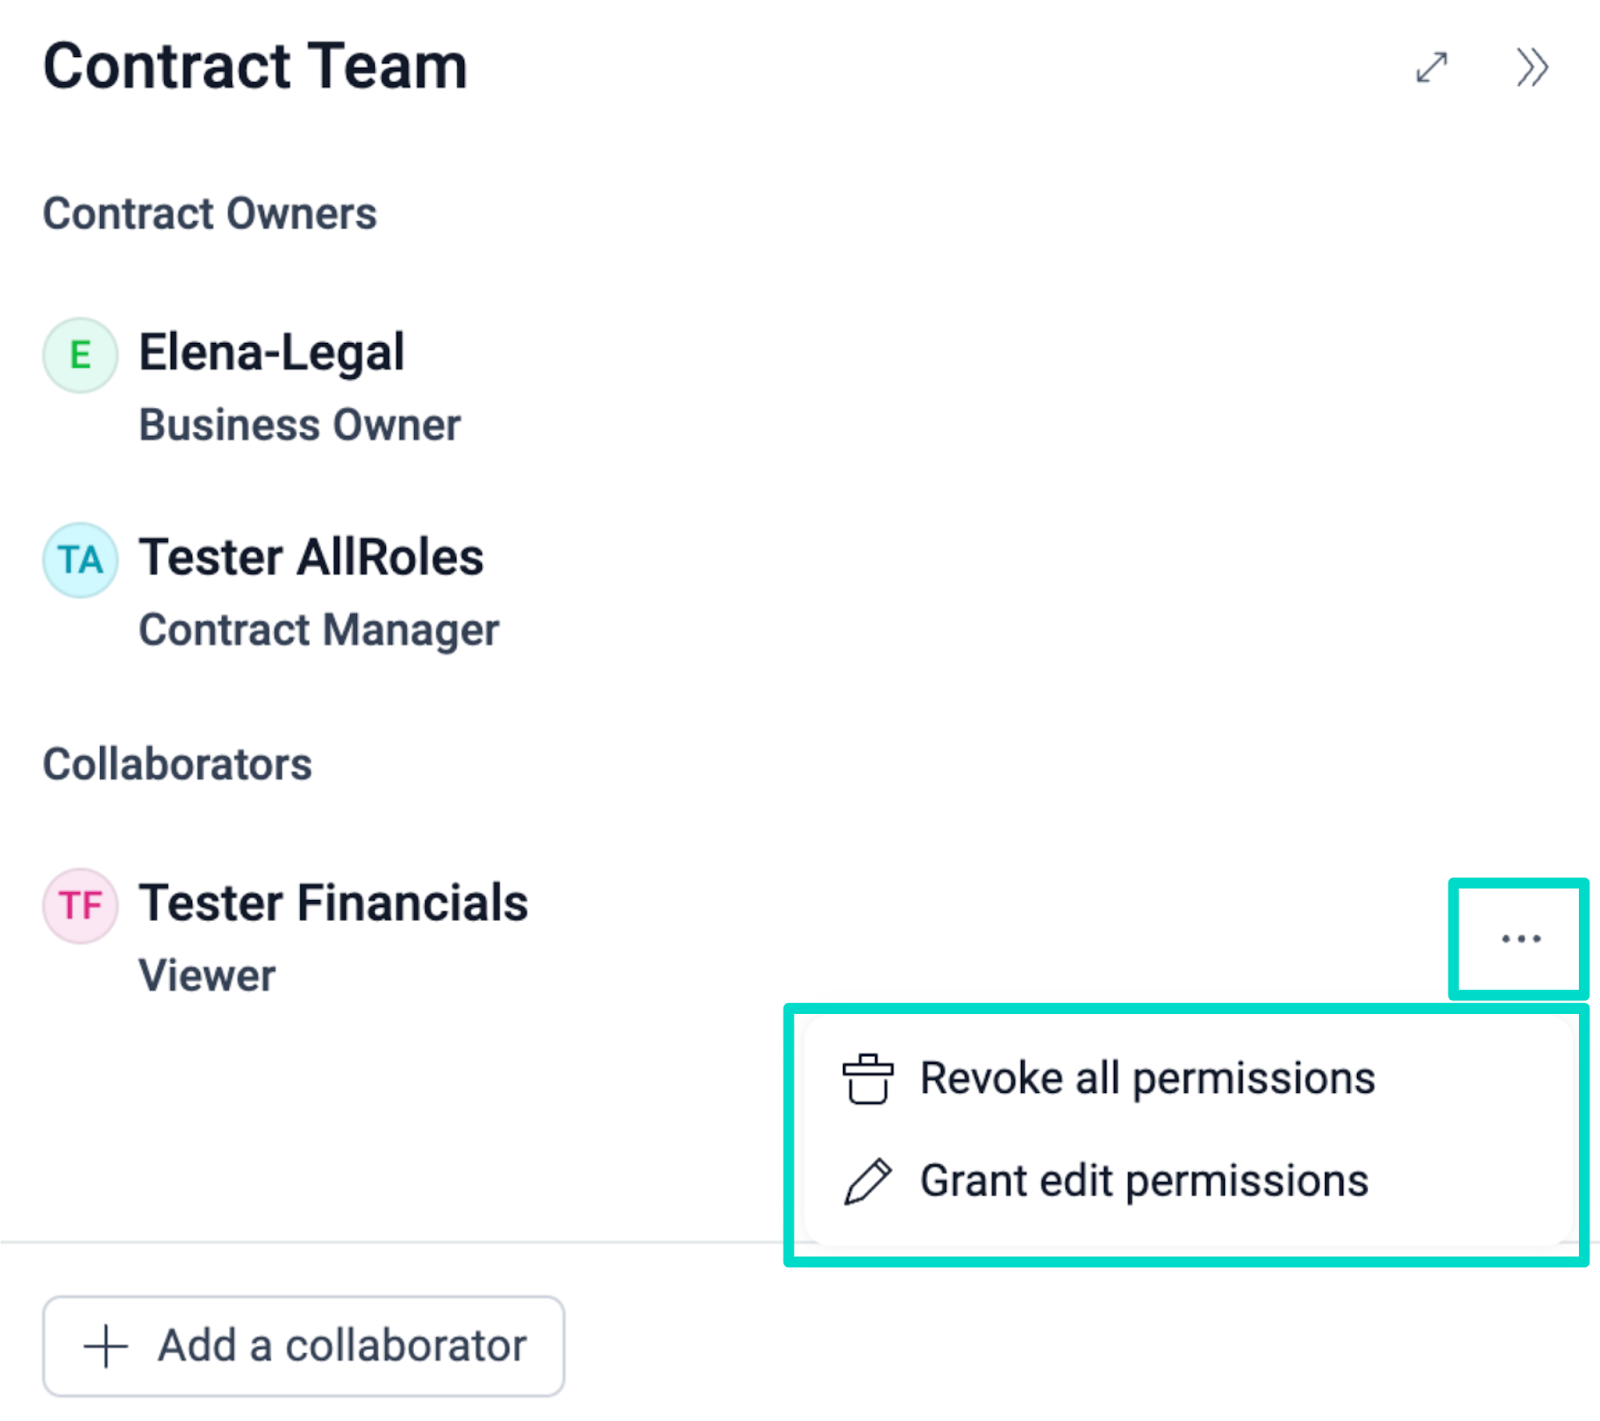Click the Viewer role label

(x=207, y=976)
